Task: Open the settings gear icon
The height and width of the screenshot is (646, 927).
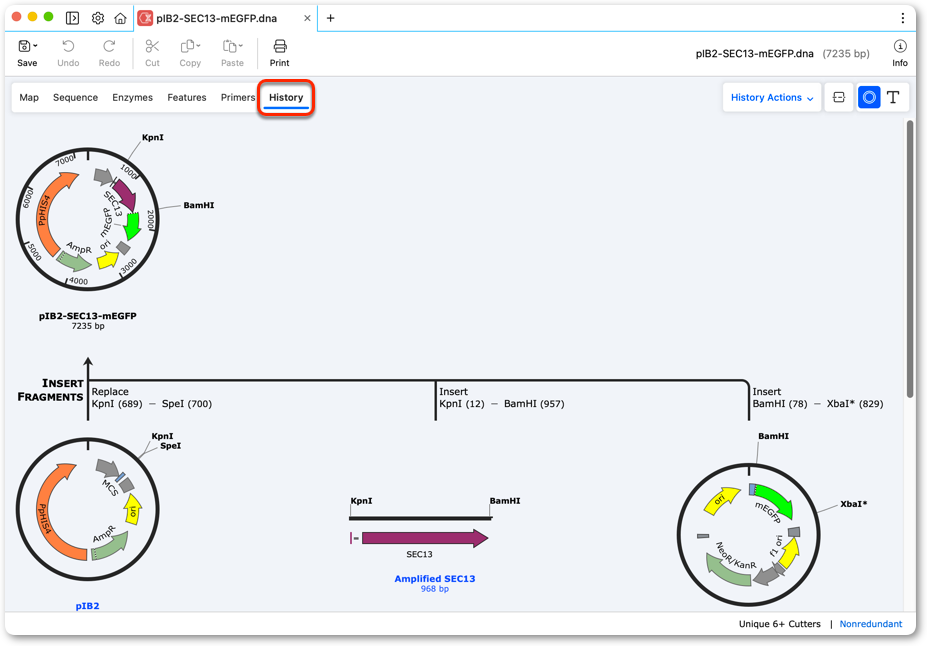Action: (x=98, y=18)
